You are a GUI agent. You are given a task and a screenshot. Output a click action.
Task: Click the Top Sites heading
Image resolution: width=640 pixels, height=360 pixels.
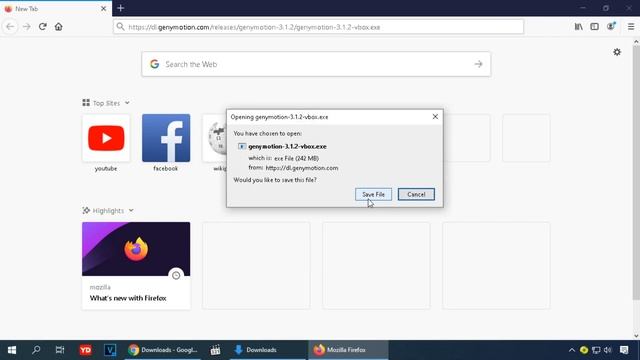pos(106,103)
